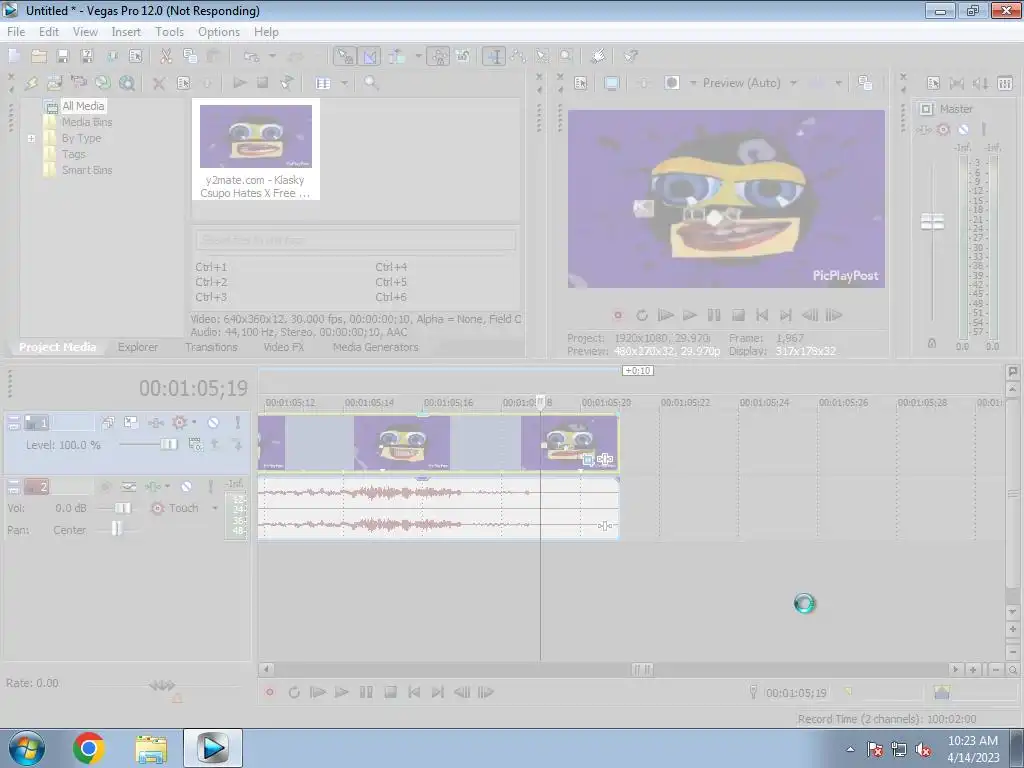The image size is (1024, 768).
Task: Select the Media Bins folder
Action: [87, 122]
